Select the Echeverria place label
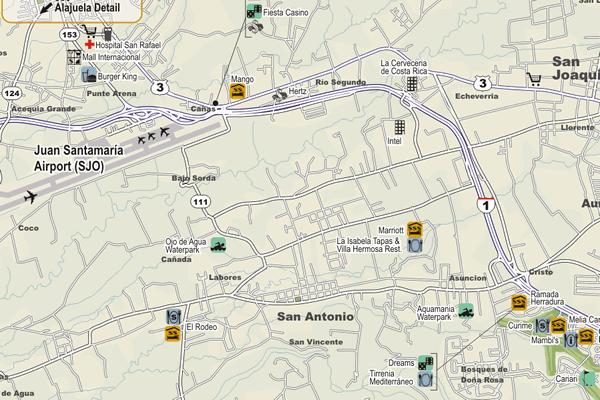Viewport: 600px width, 400px height. coord(477,96)
